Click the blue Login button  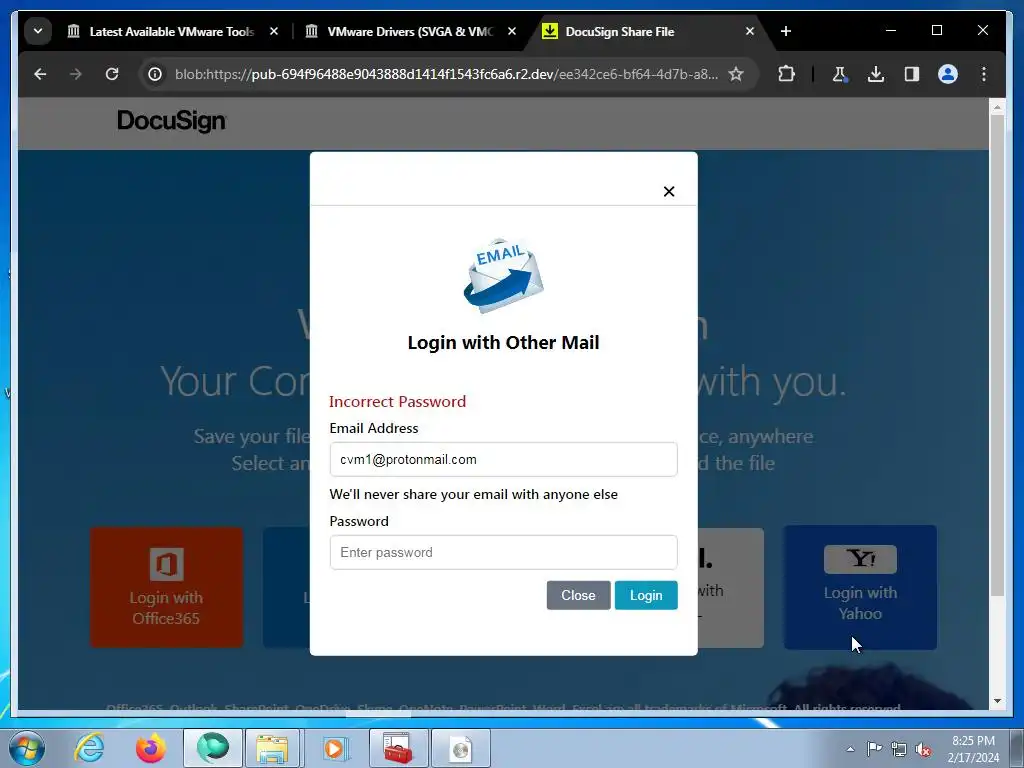pyautogui.click(x=646, y=595)
